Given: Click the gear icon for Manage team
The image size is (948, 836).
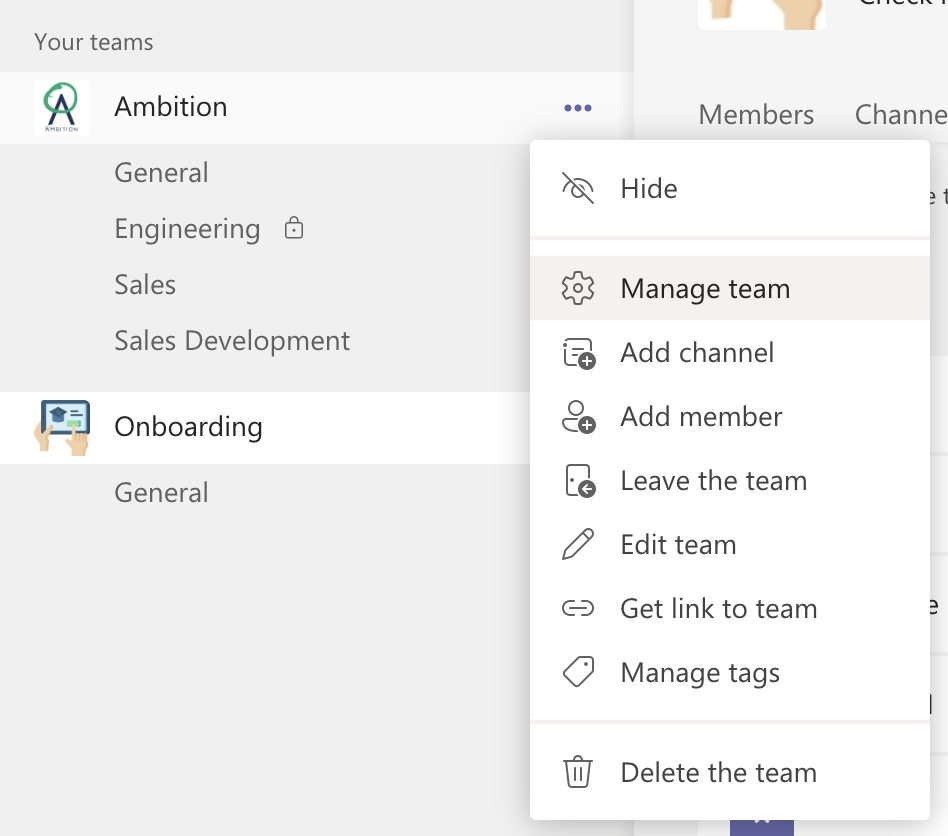Looking at the screenshot, I should pos(578,289).
